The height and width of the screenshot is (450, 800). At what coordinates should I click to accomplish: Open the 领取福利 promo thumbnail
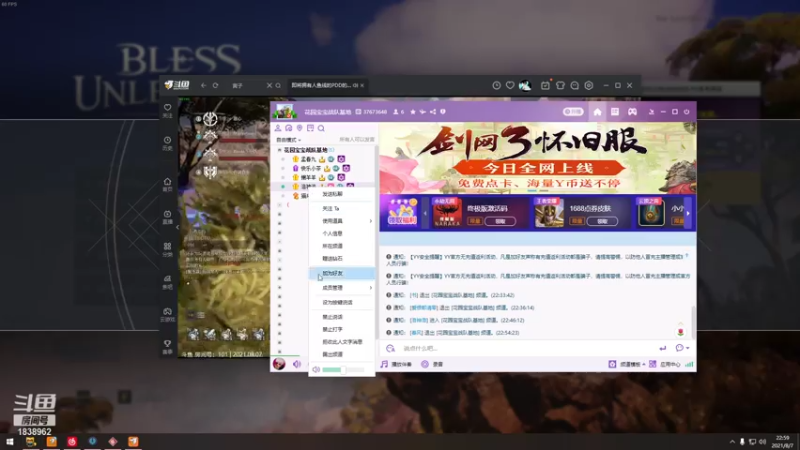pos(403,212)
